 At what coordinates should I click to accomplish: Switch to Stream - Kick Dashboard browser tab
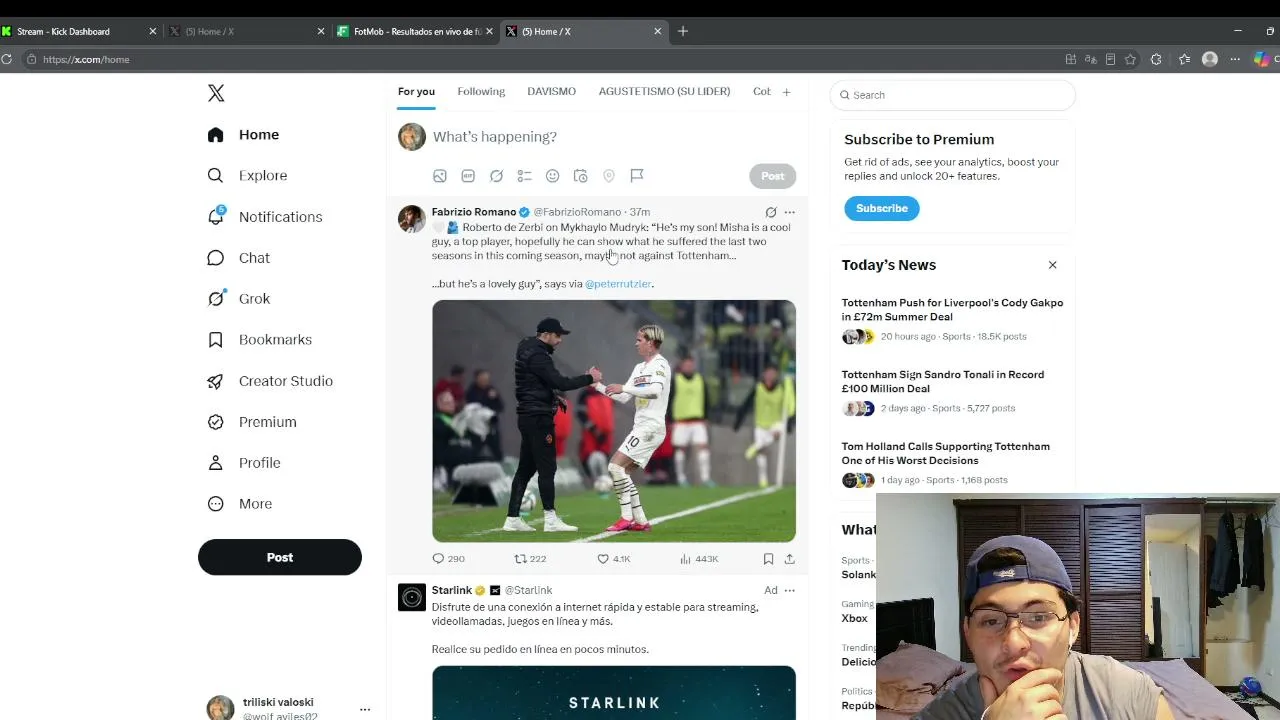[80, 31]
